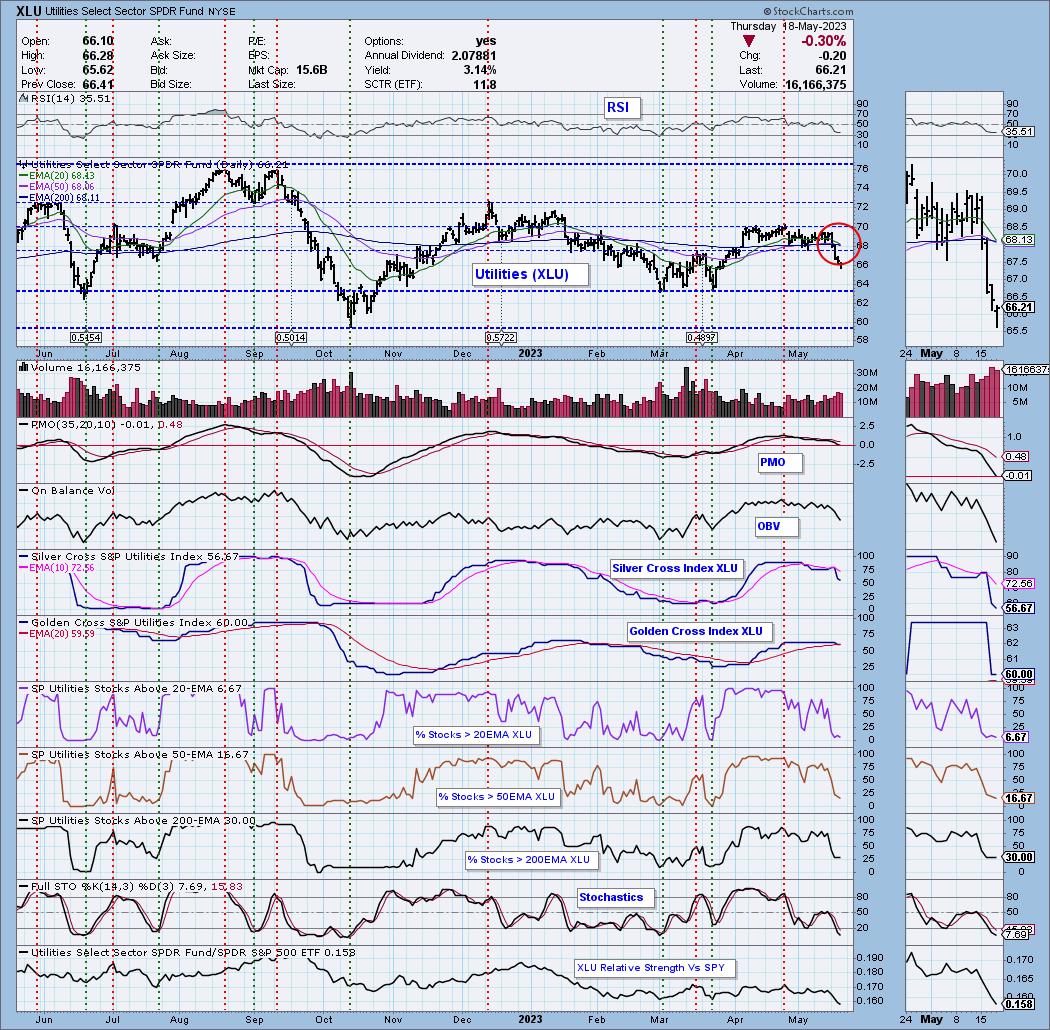The image size is (1050, 1030).
Task: Click the XLU Relative Strength Vs SPY label
Action: (x=654, y=968)
